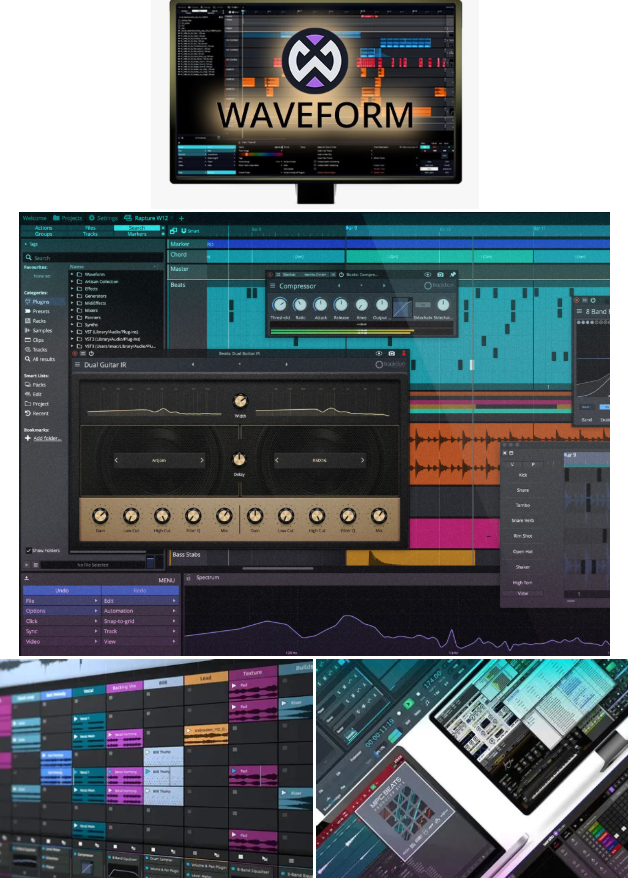Adjust the Compressor Threshold knob
The image size is (628, 878).
[x=279, y=305]
